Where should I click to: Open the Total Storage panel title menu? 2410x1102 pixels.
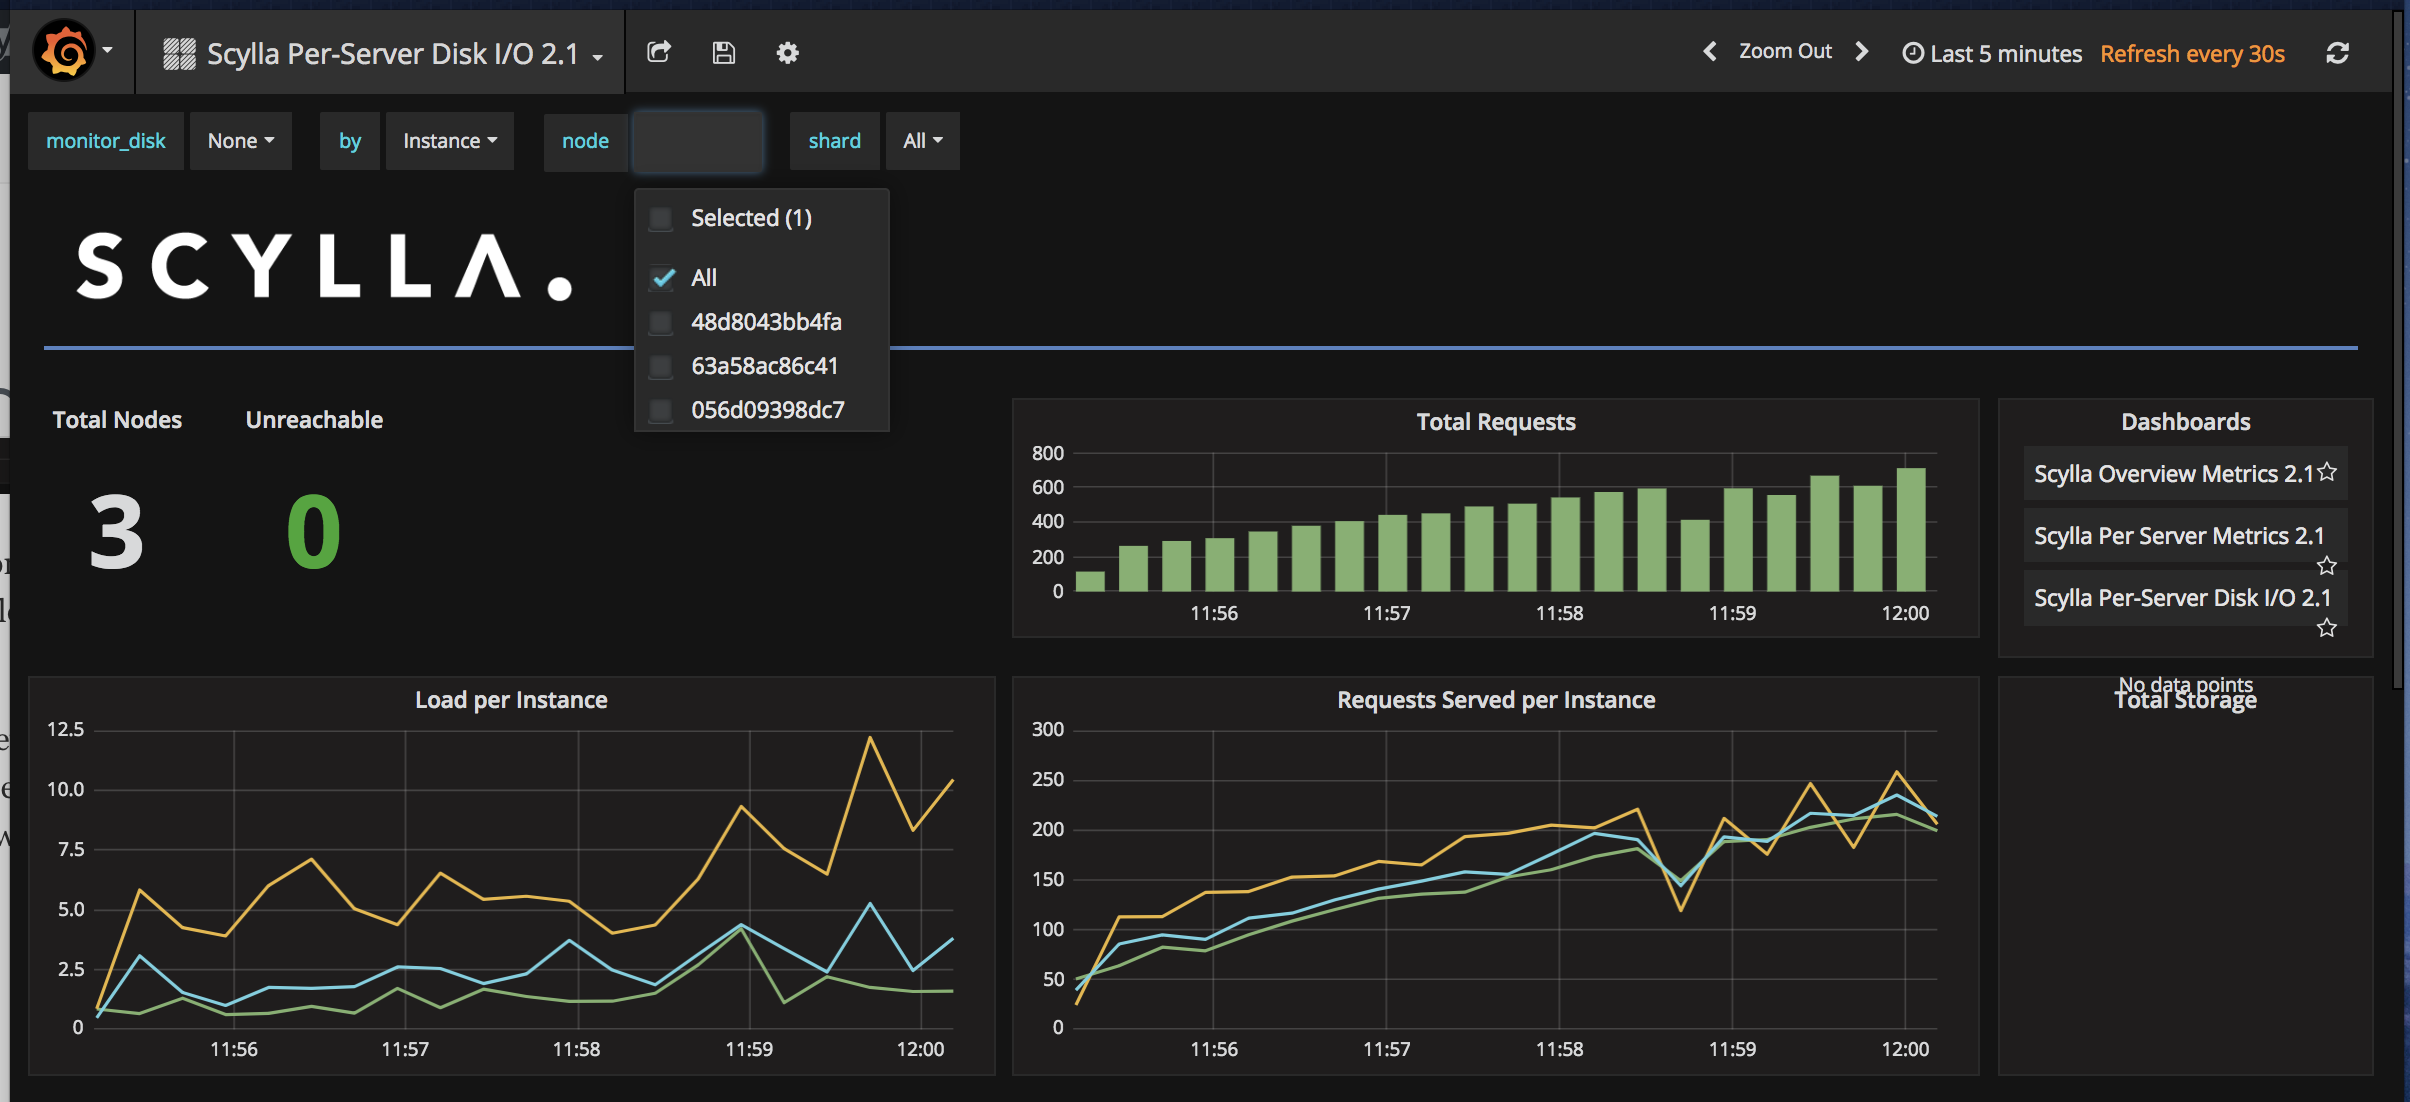tap(2185, 702)
